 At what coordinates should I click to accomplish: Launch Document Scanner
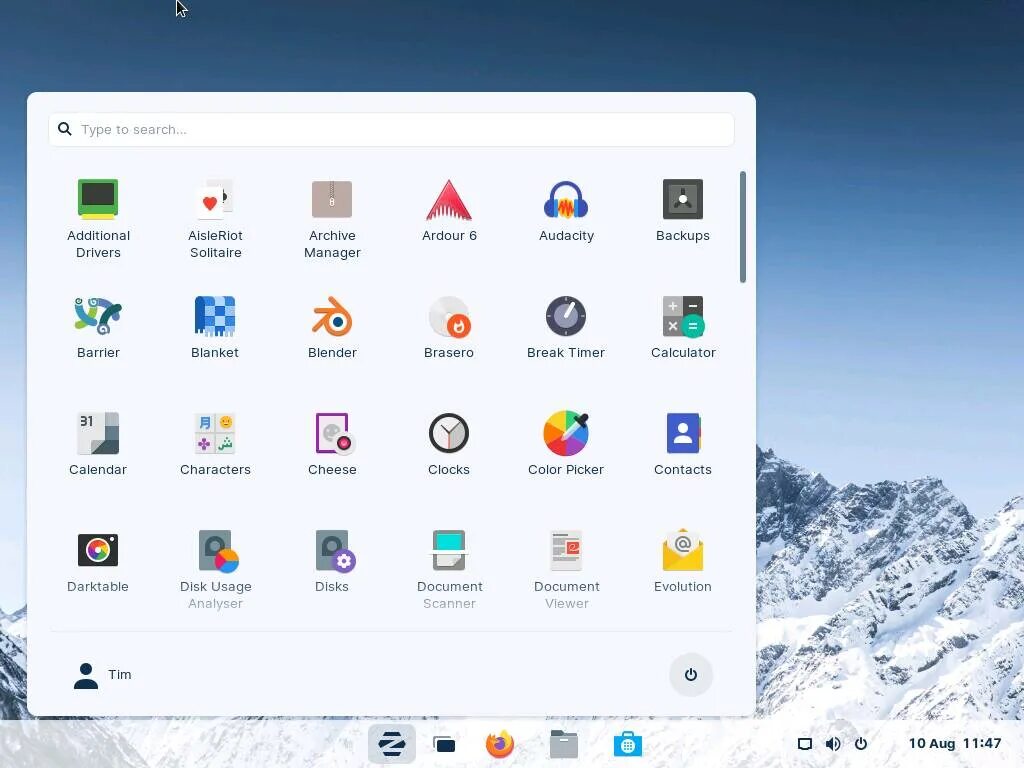(449, 569)
